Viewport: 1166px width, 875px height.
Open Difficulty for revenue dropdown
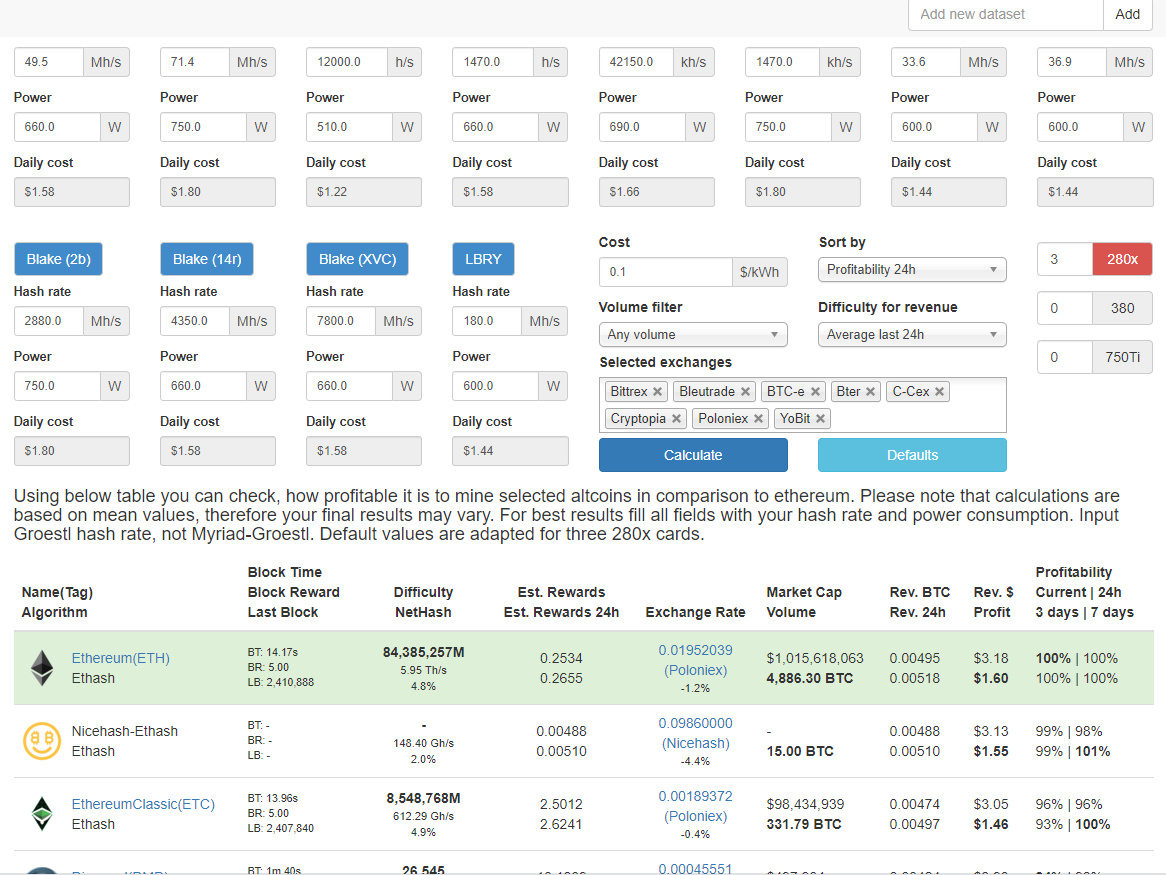point(912,335)
